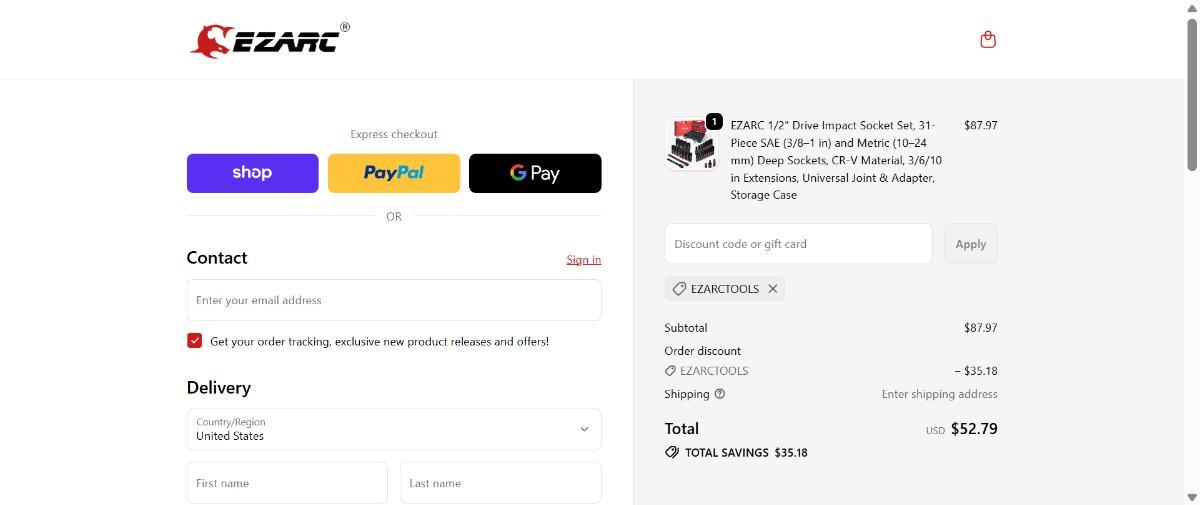
Task: Click the Country/Region dropdown chevron arrow
Action: pyautogui.click(x=584, y=429)
